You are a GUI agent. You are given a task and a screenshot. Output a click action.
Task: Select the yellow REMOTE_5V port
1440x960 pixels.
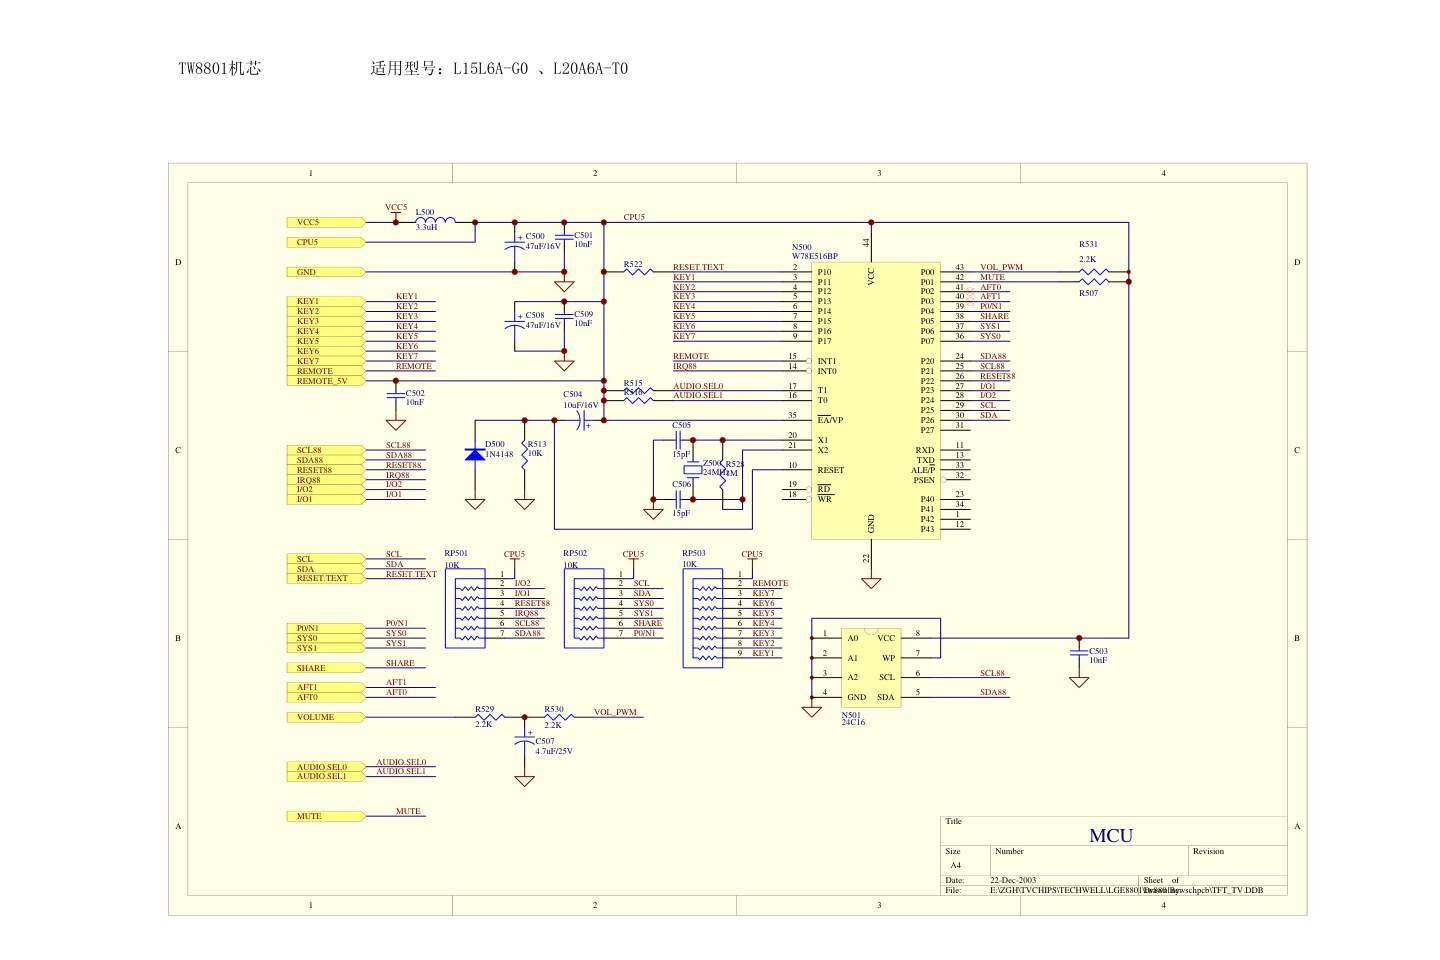click(326, 381)
